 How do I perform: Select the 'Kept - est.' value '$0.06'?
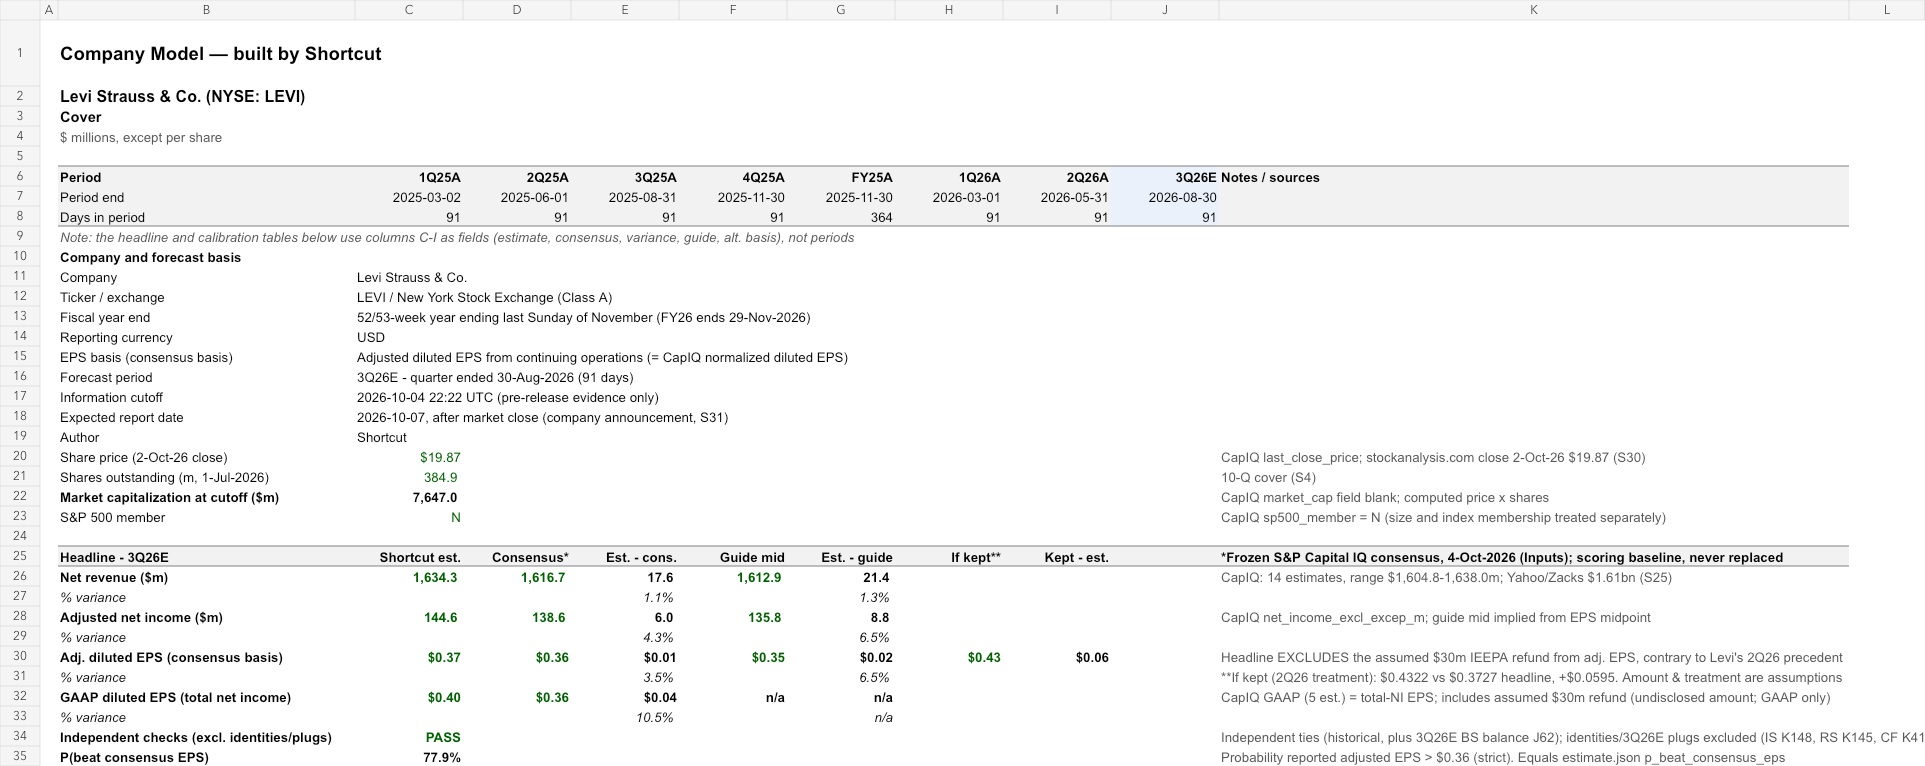[1092, 658]
